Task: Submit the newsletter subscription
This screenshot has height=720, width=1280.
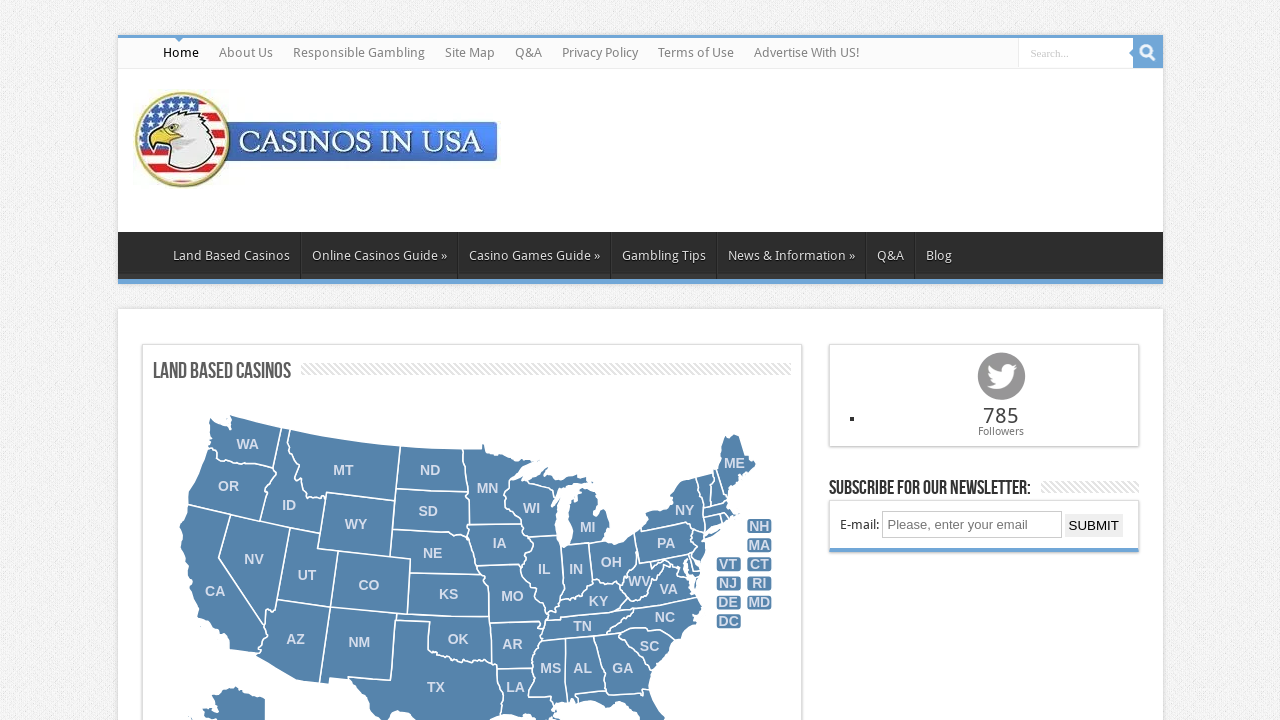Action: click(1094, 525)
